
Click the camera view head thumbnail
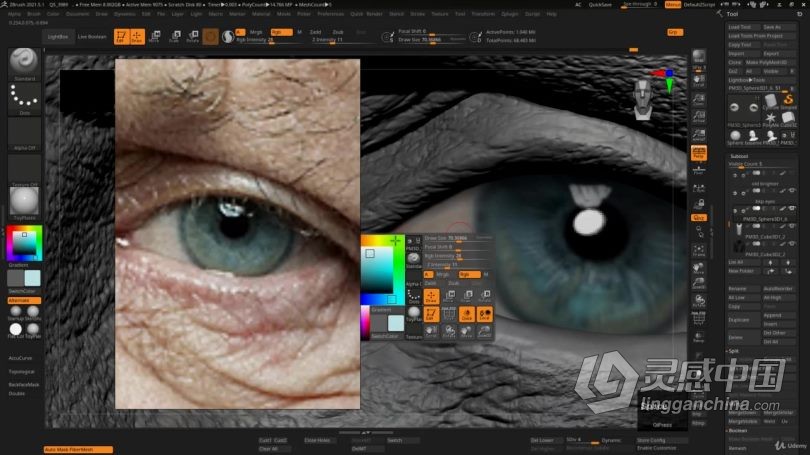tap(643, 100)
